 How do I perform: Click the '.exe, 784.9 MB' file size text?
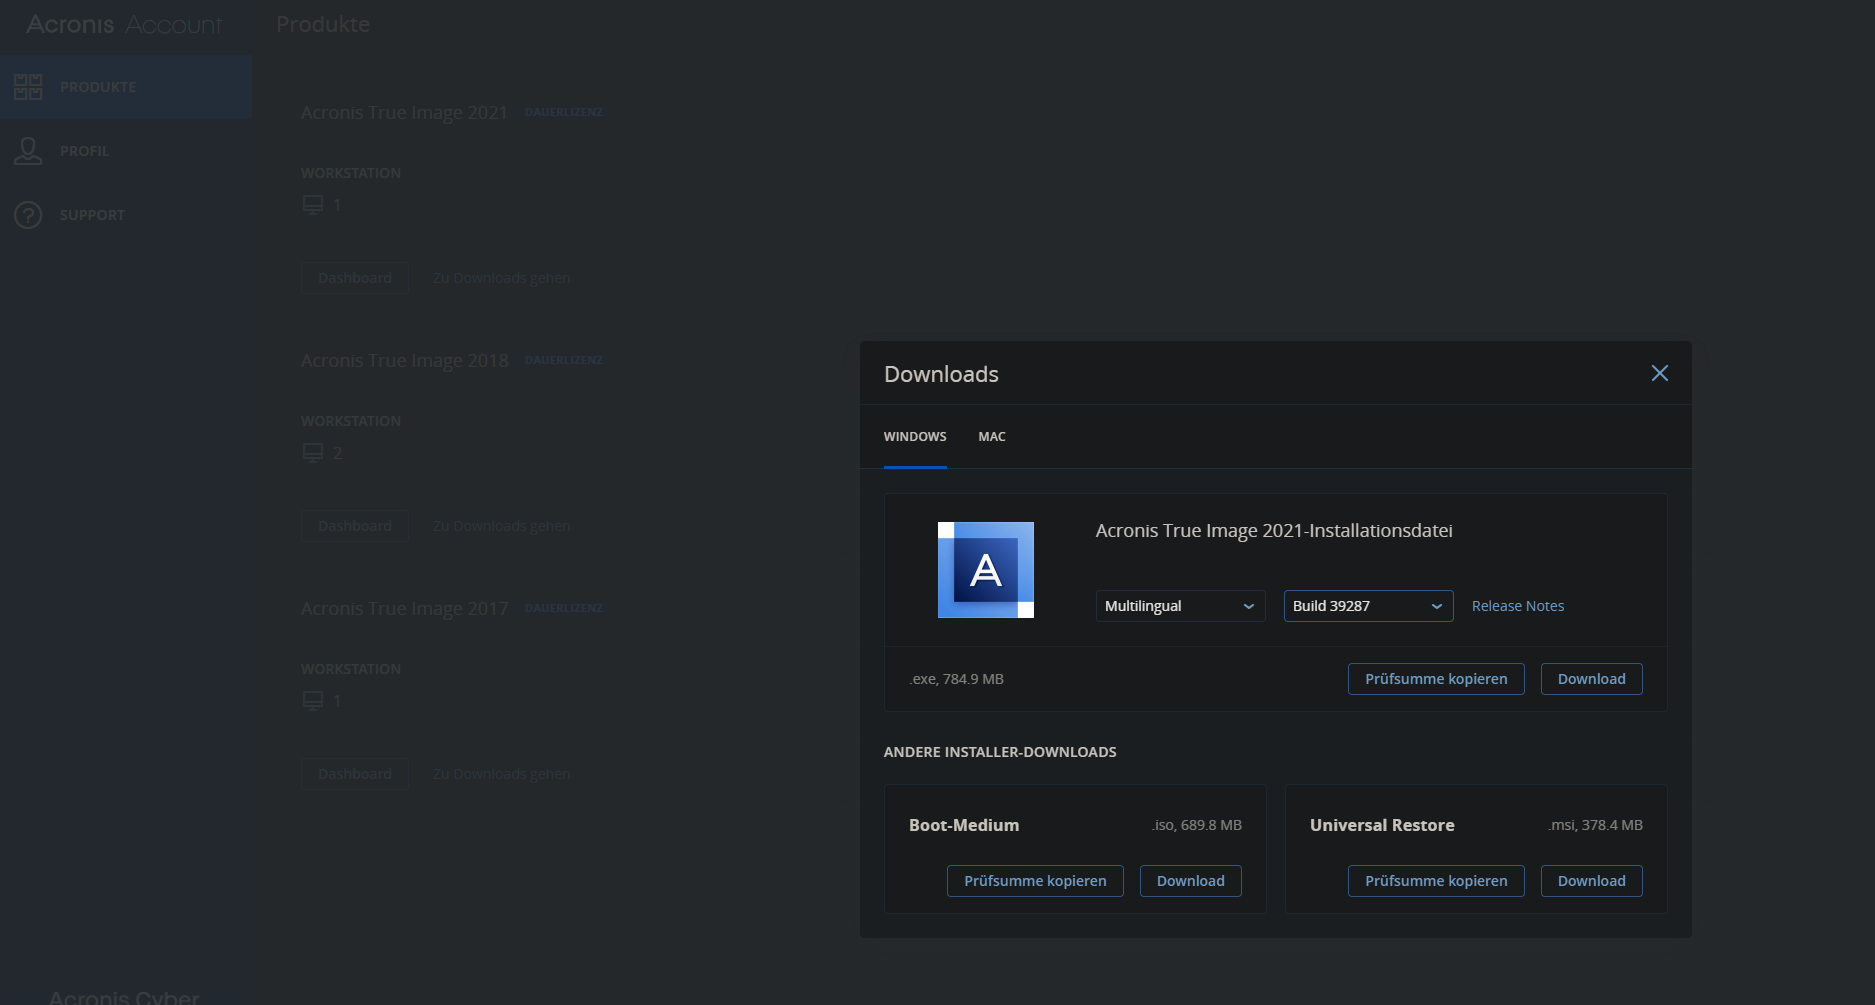pyautogui.click(x=956, y=679)
